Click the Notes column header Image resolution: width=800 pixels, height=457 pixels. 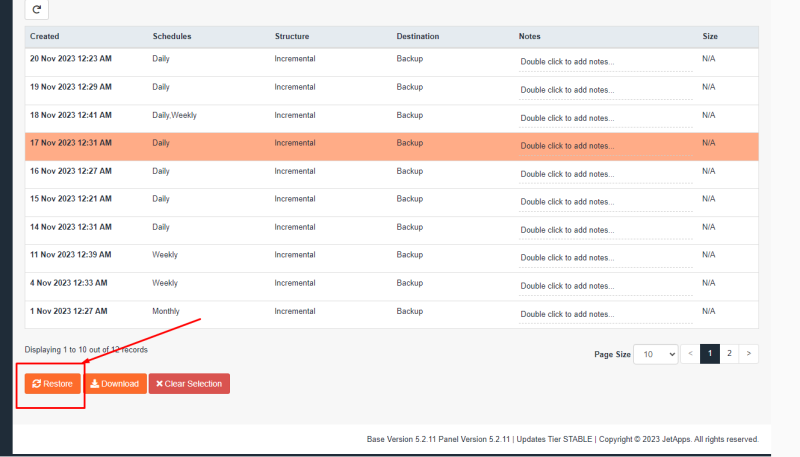(530, 36)
